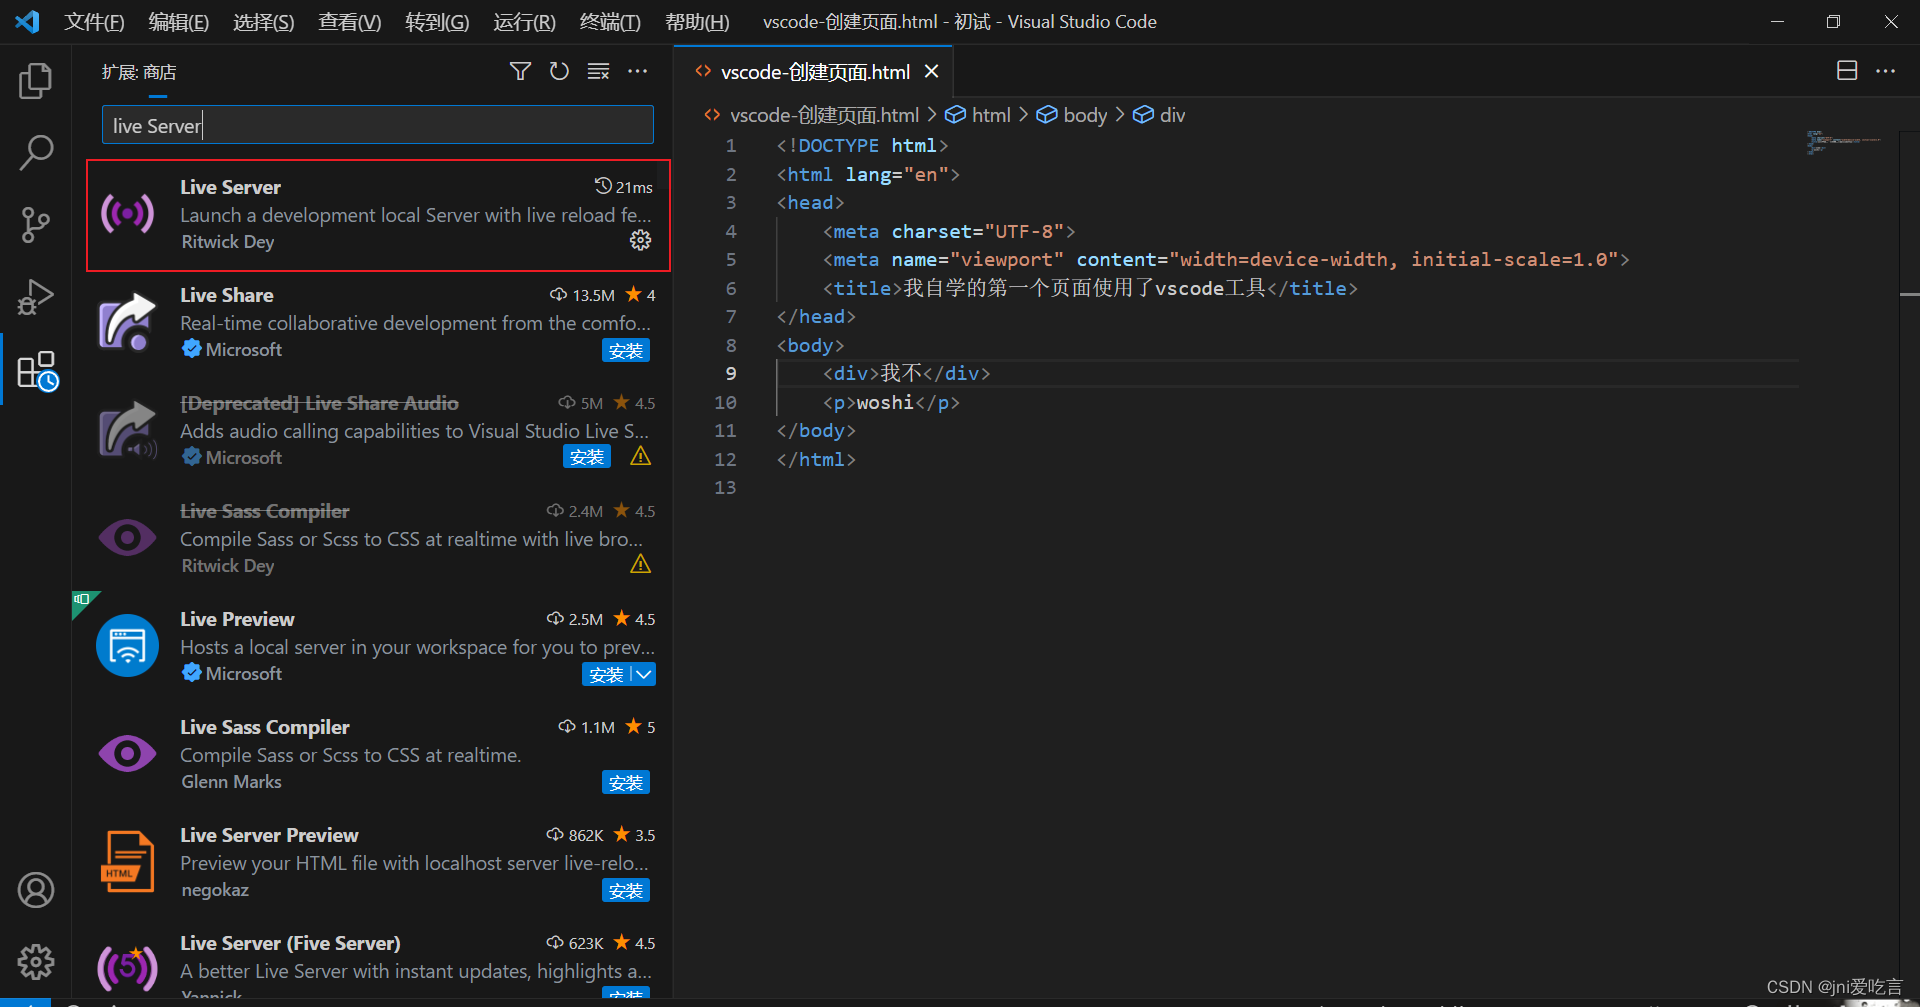Split the editor using the split icon
Screen dimensions: 1920x1007
[1846, 70]
